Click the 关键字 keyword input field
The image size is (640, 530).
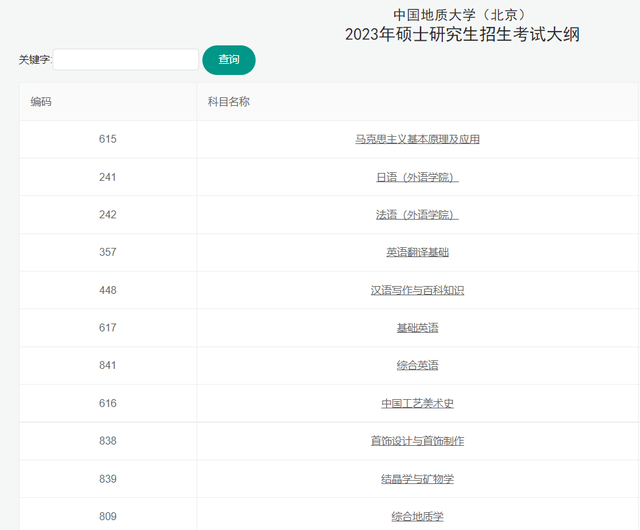[126, 60]
